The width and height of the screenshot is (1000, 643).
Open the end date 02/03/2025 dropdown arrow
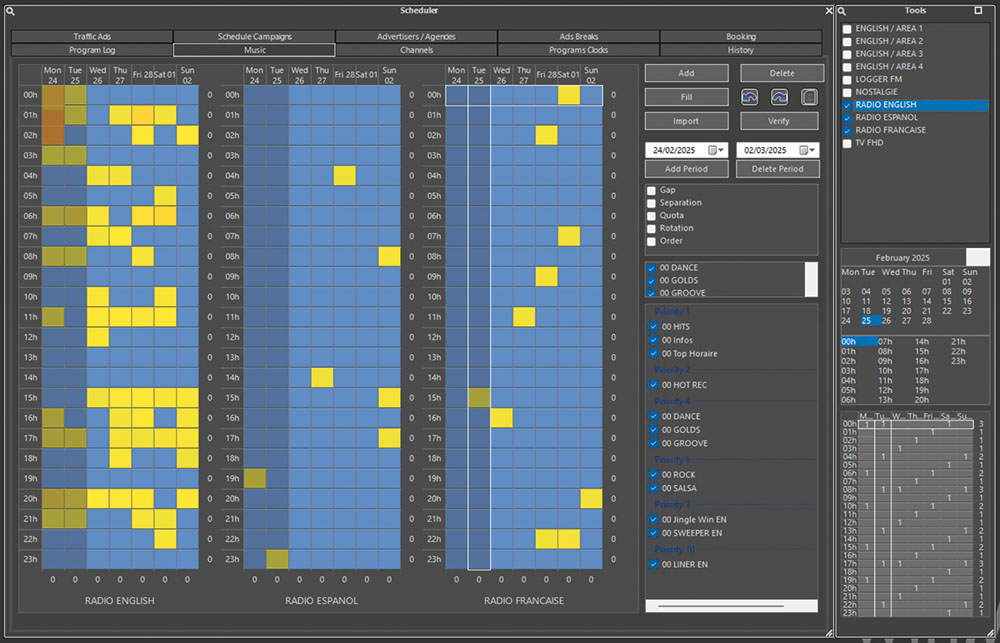pyautogui.click(x=813, y=150)
